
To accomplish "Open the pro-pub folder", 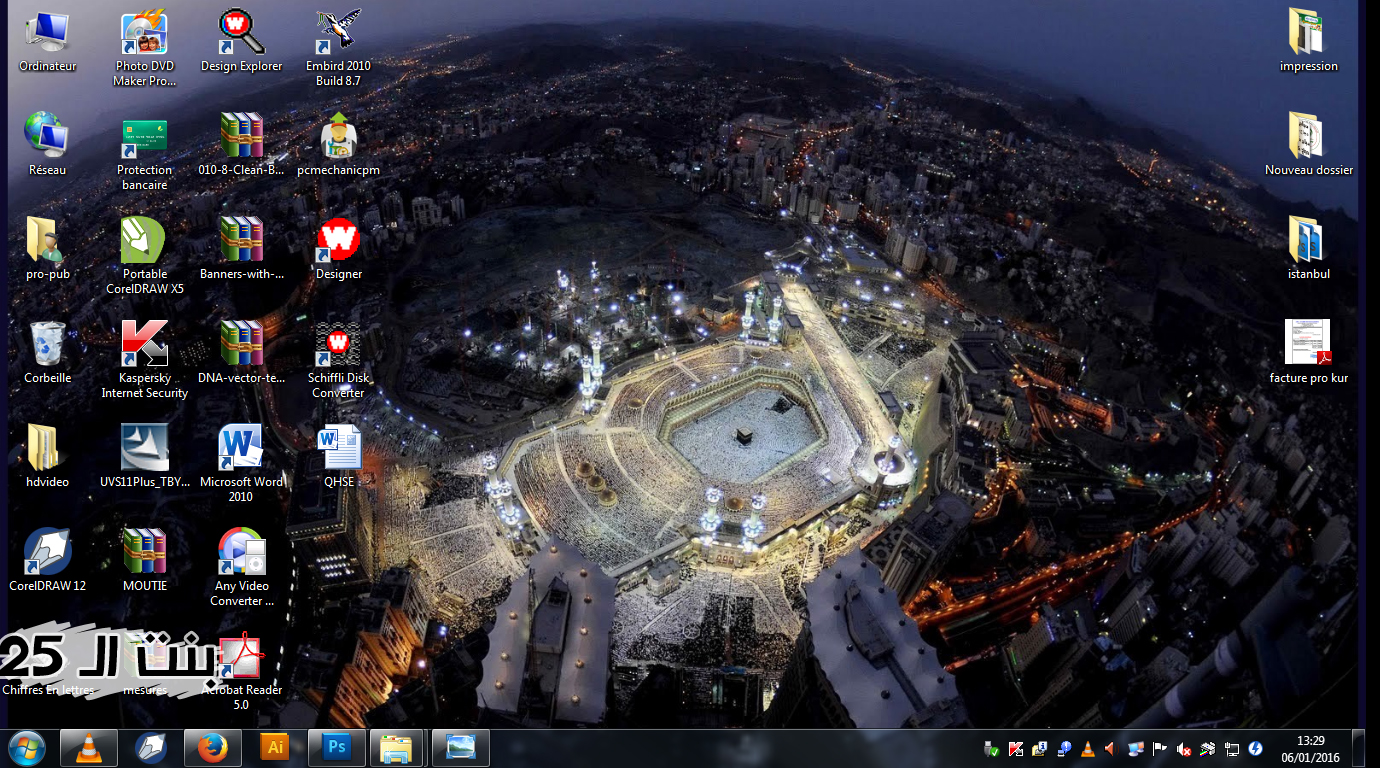I will click(47, 250).
